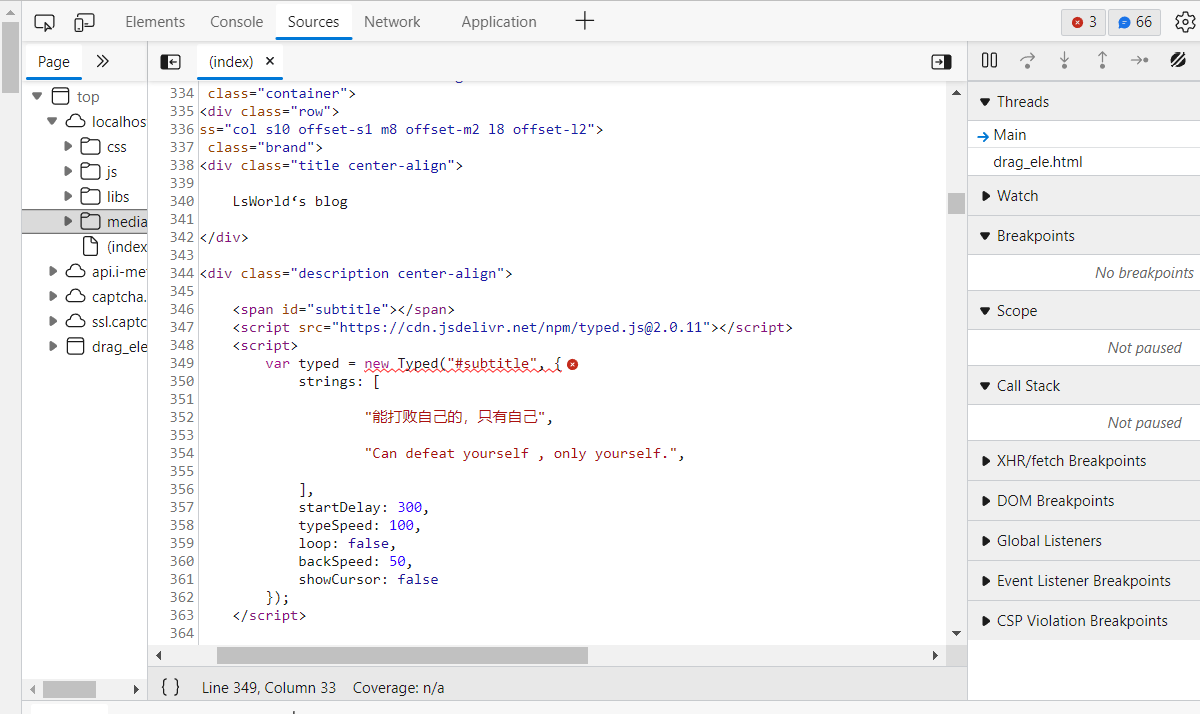The image size is (1200, 714).
Task: Open the Application tab
Action: (499, 21)
